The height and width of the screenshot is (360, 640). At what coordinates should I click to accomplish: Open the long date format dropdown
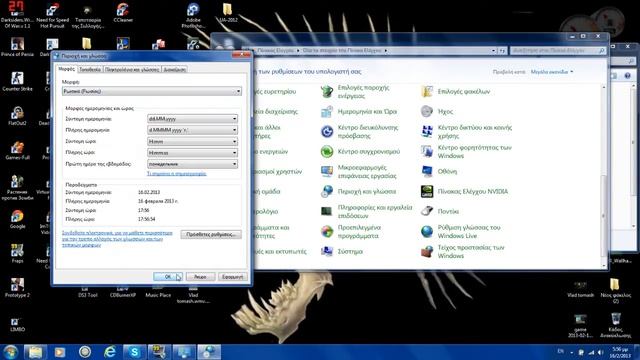[x=192, y=130]
